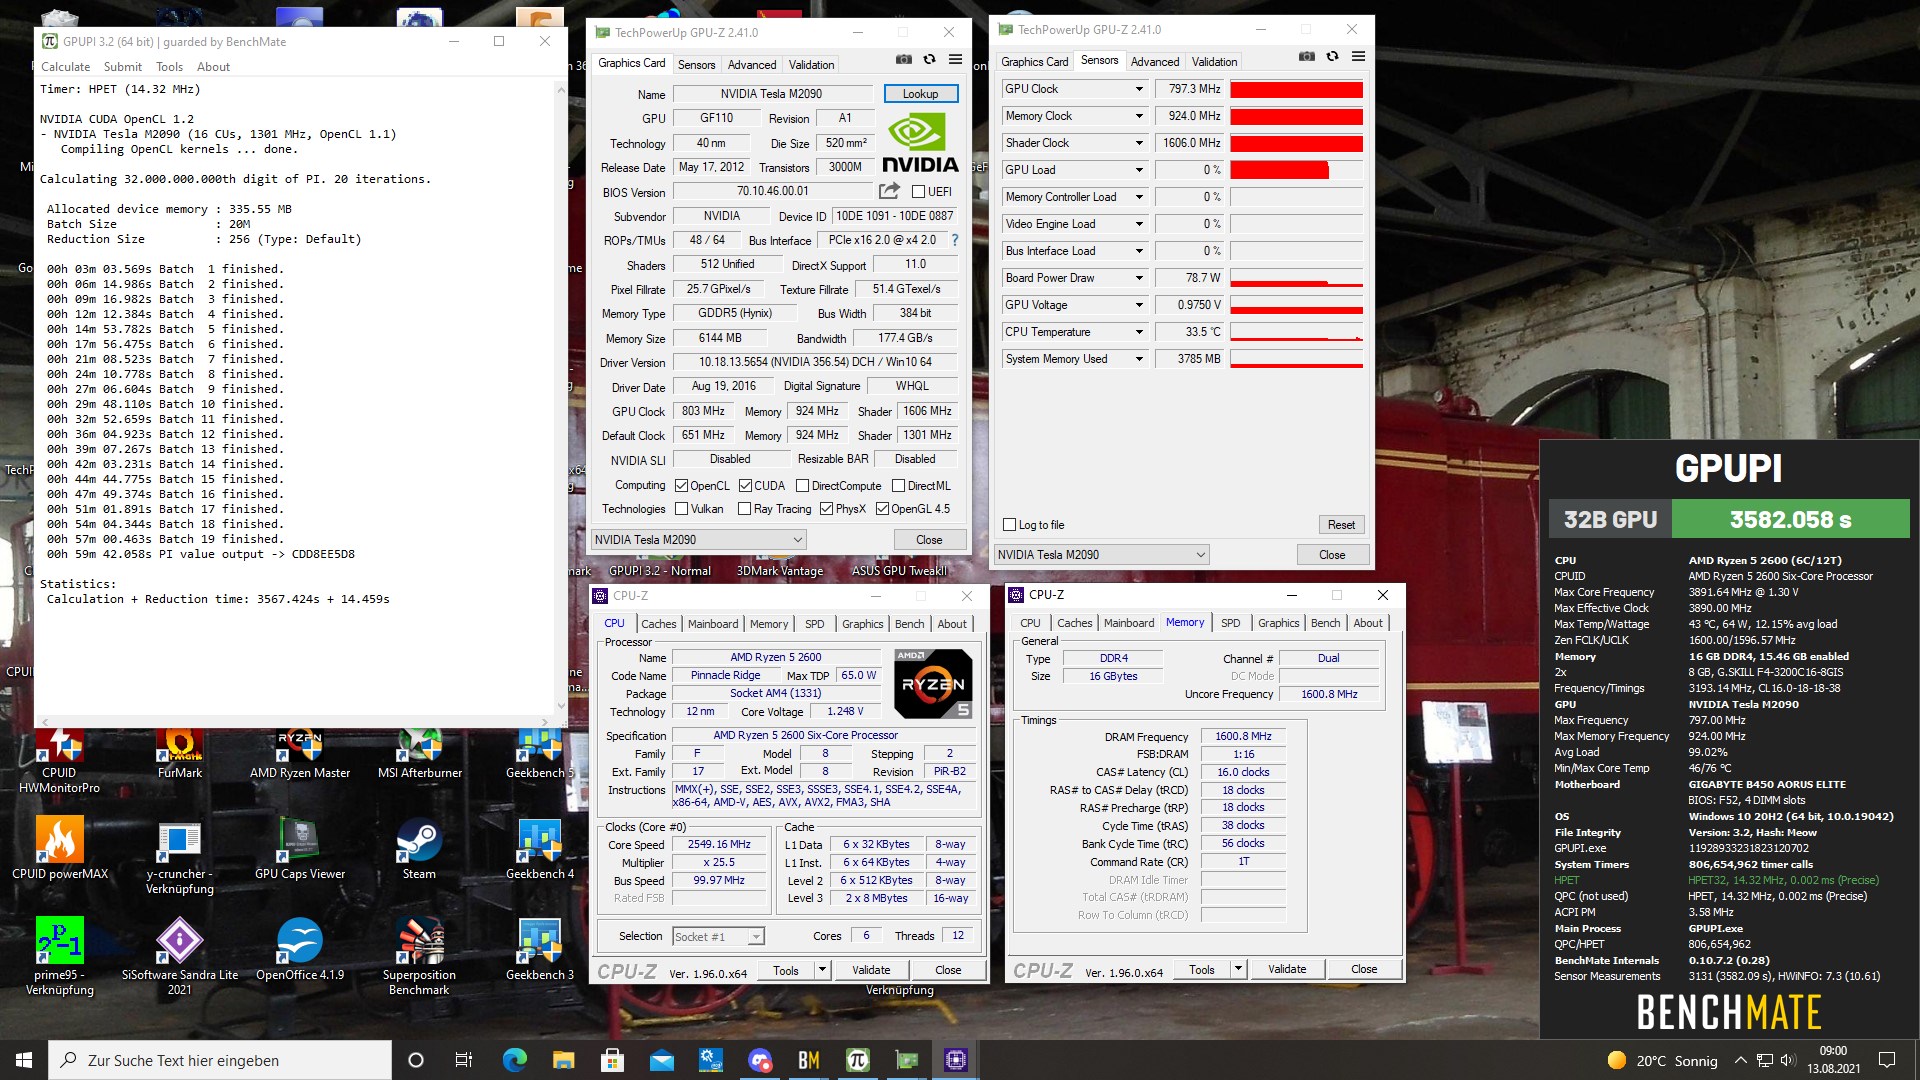Open GPU selector dropdown in Graphics Card window
Screen dimensions: 1920x1080
698,540
